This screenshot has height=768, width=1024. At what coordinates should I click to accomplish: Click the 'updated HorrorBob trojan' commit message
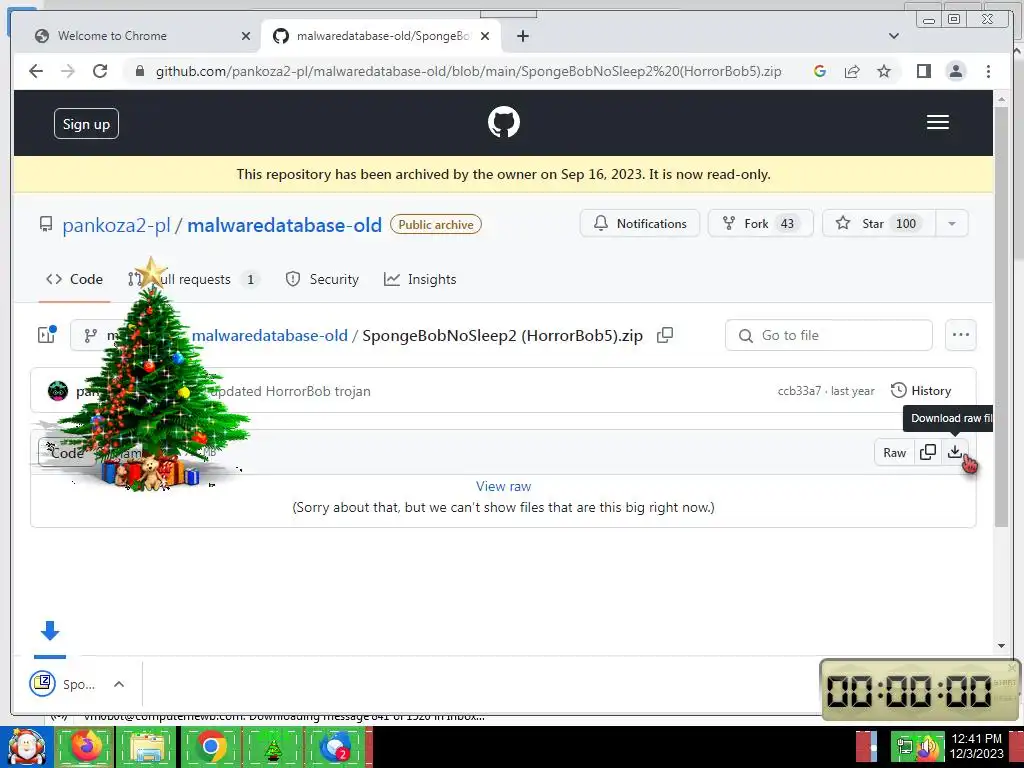[291, 391]
